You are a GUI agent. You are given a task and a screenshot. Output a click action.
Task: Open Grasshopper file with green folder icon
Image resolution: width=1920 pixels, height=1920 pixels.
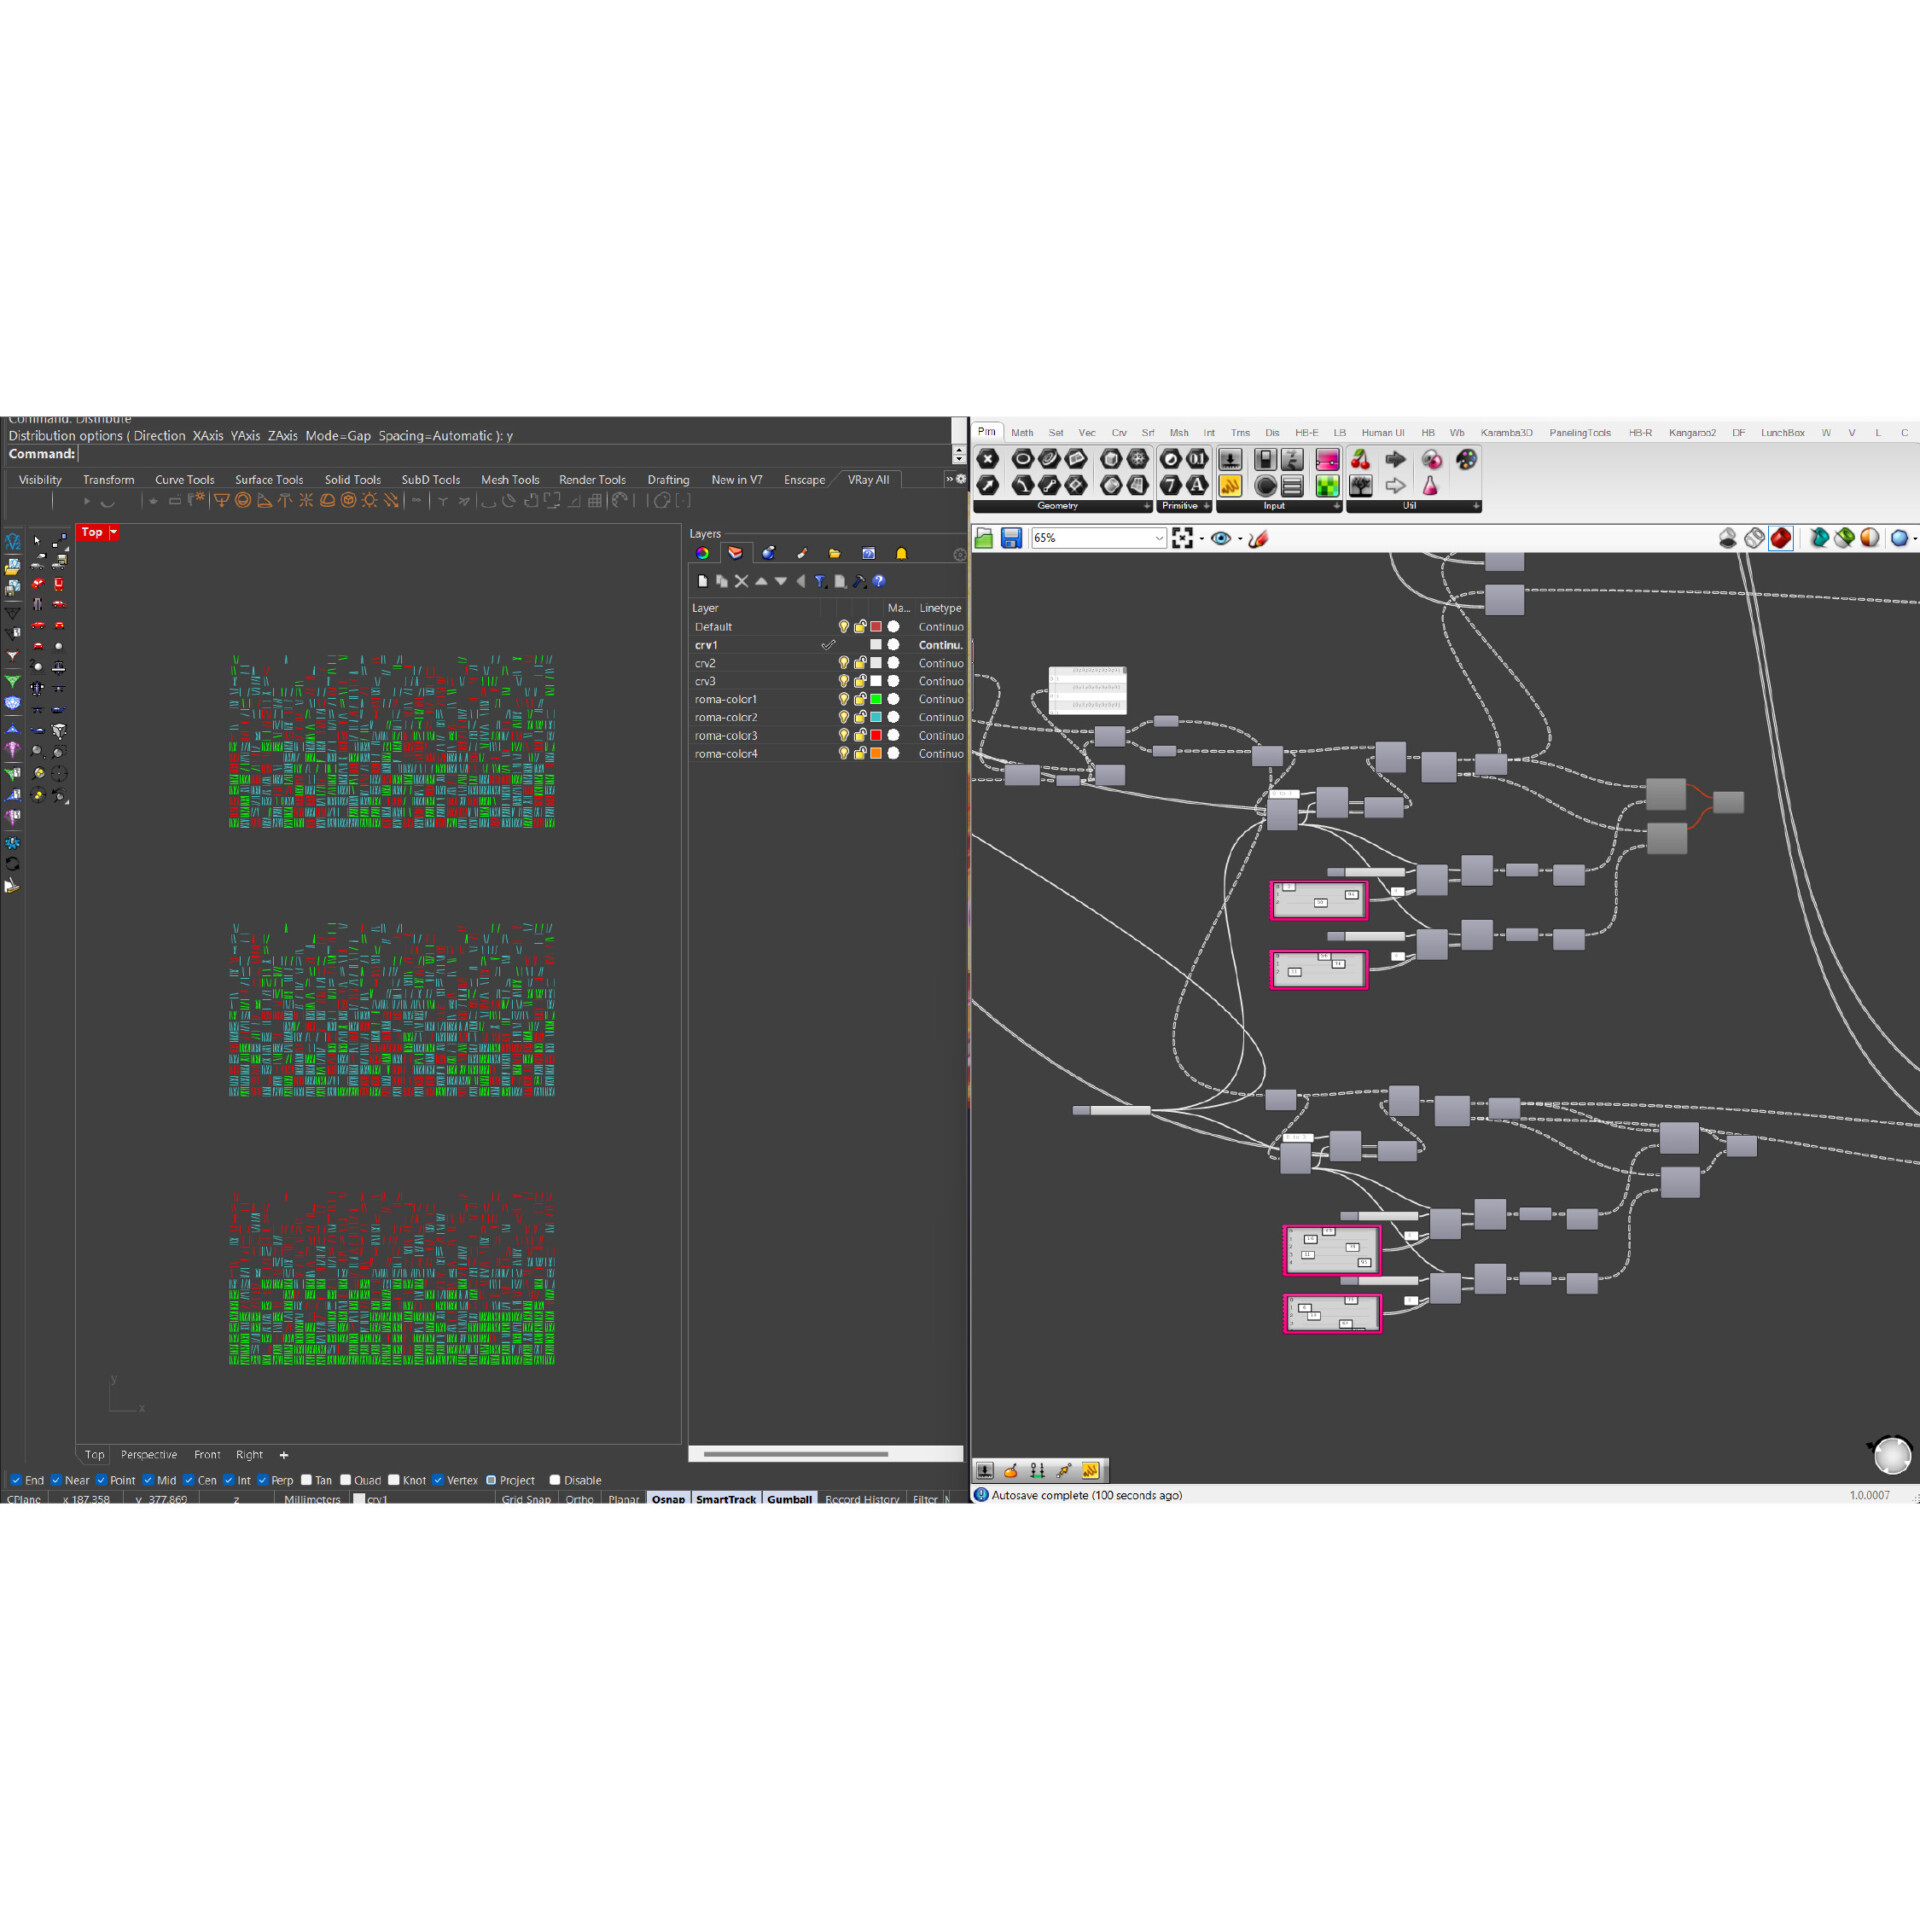pyautogui.click(x=984, y=538)
